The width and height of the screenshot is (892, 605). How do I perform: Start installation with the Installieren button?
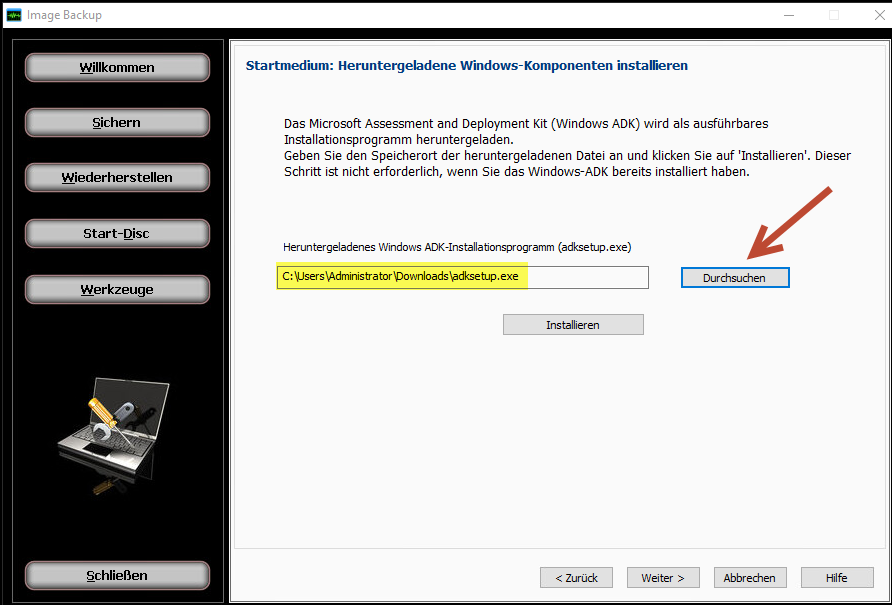[x=573, y=325]
